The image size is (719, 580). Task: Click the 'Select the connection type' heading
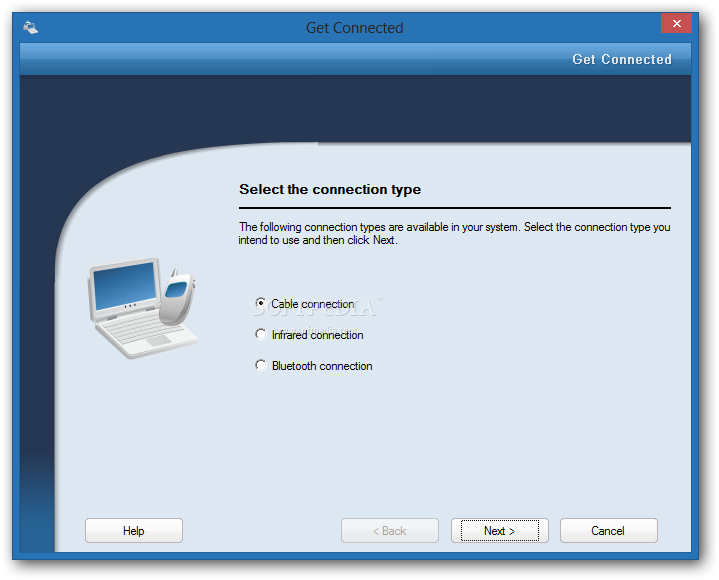pyautogui.click(x=330, y=189)
